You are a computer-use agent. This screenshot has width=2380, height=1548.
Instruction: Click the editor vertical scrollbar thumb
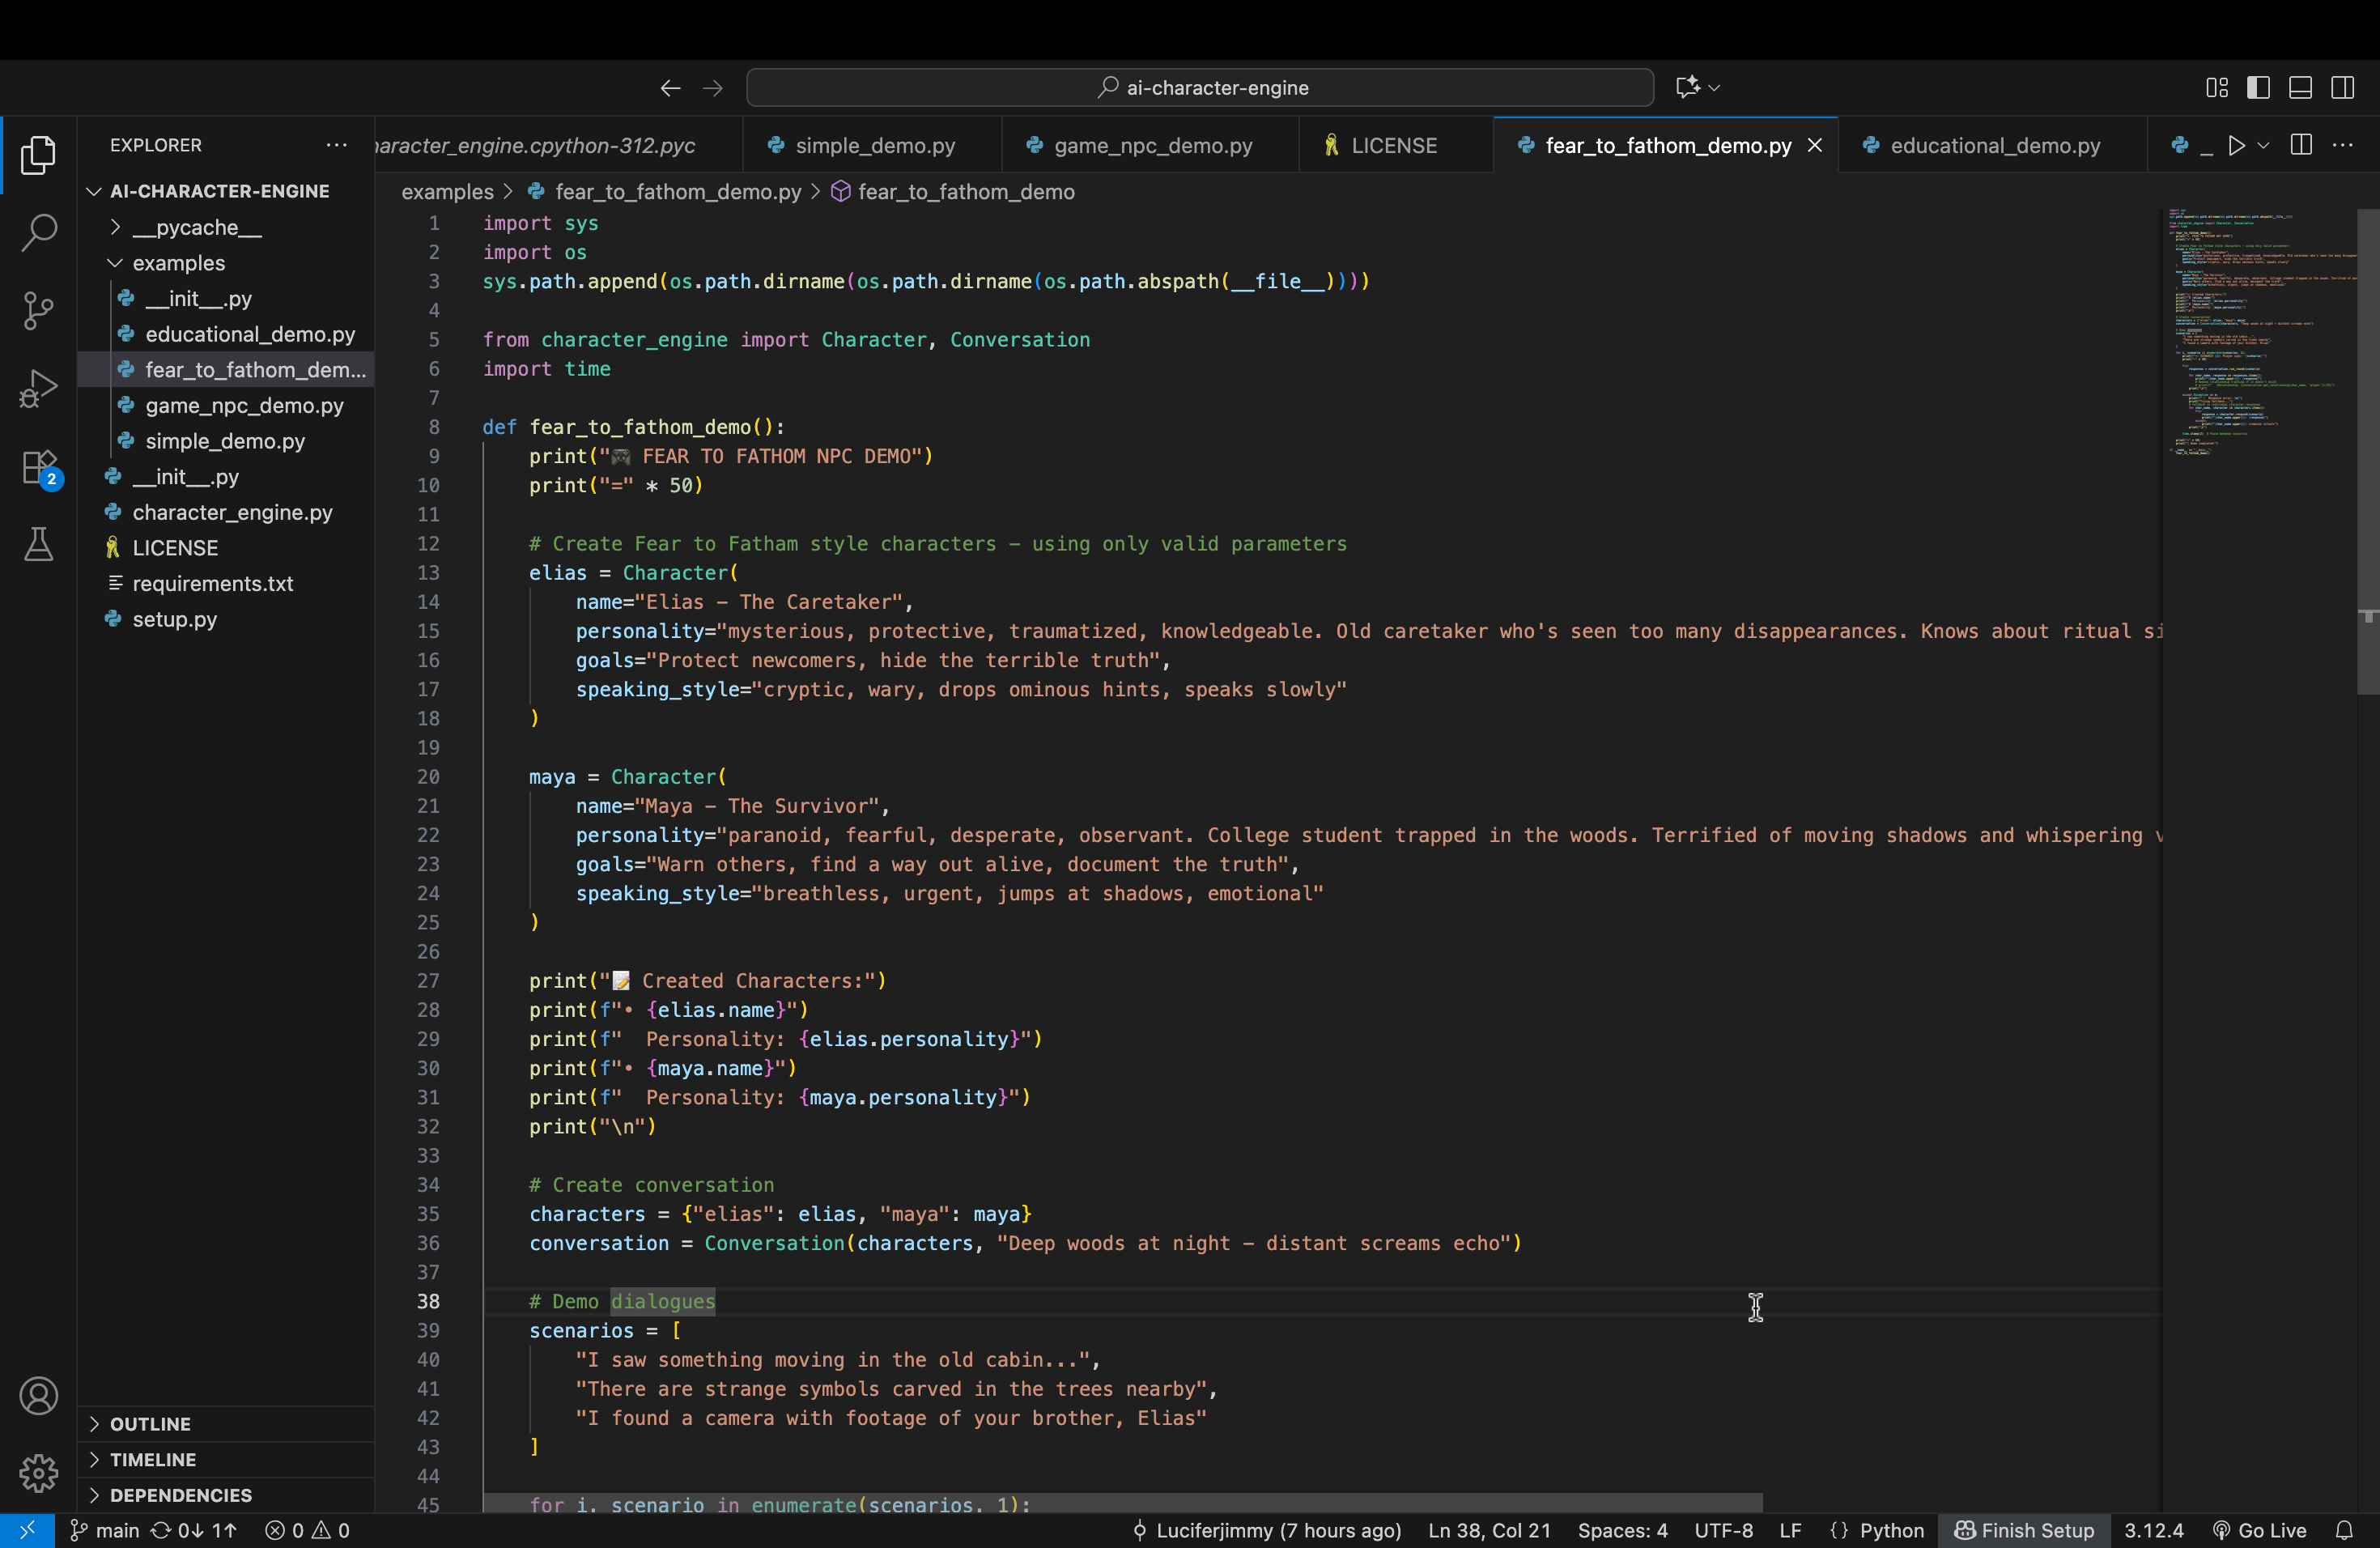click(2367, 450)
